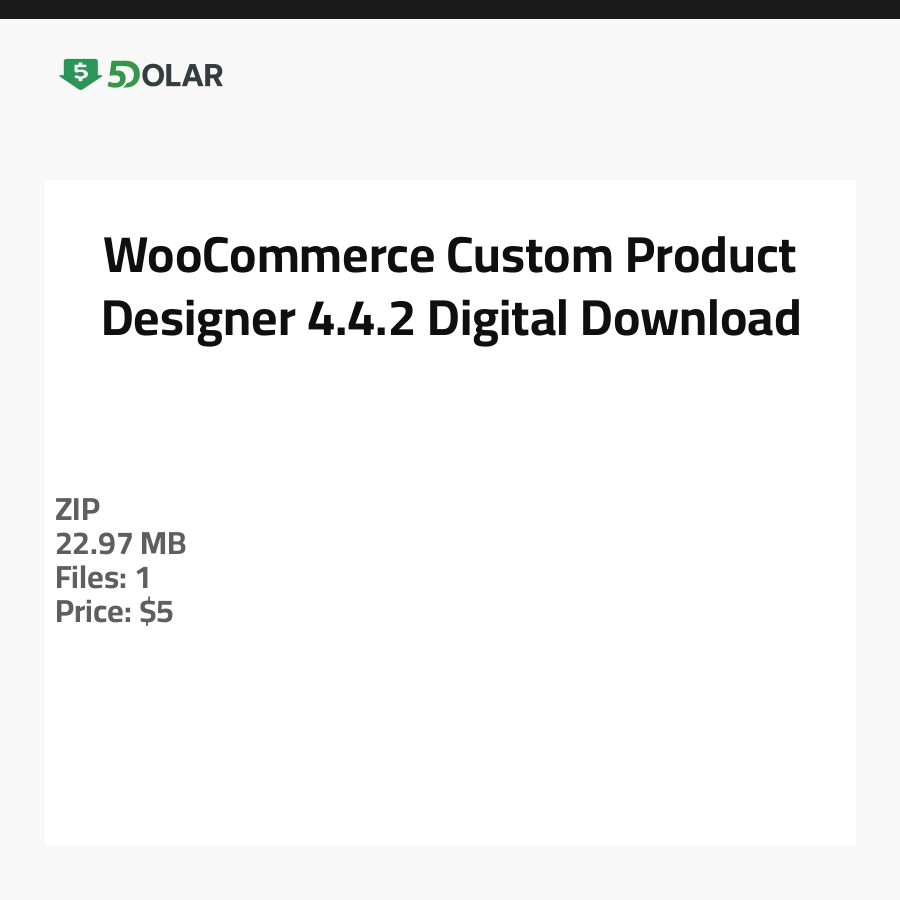The image size is (900, 900).
Task: Click the "22.97 MB" file size text
Action: tap(121, 544)
